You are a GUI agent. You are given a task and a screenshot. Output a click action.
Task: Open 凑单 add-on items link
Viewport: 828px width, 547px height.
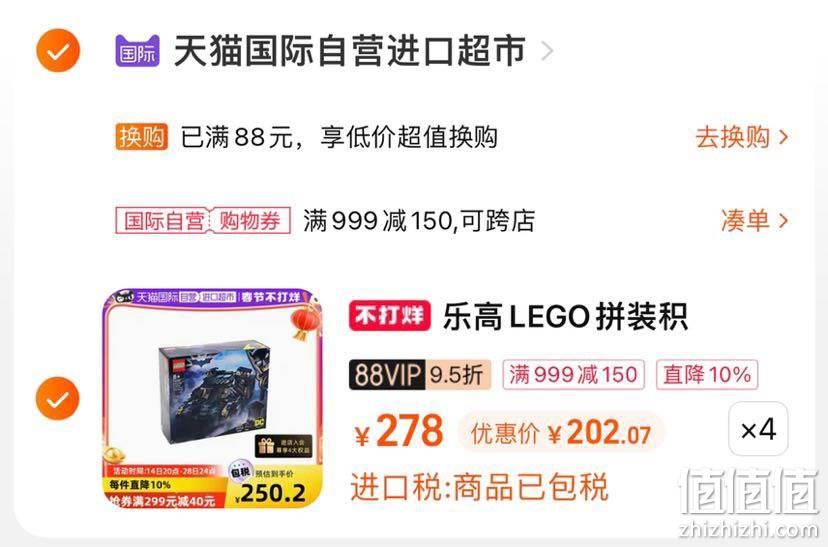(745, 220)
